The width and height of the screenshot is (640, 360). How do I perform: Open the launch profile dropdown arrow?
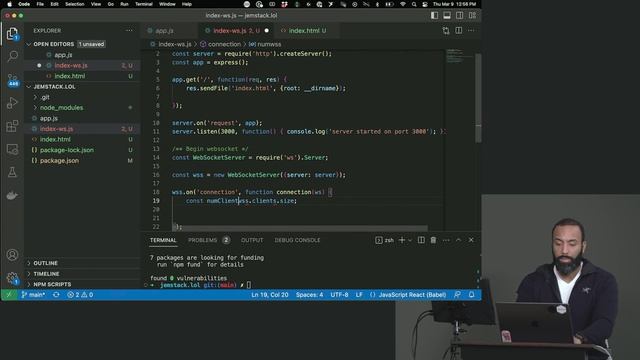pos(410,240)
